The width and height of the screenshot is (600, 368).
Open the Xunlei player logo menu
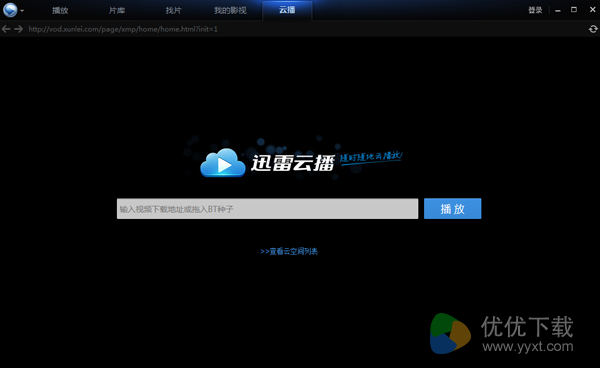click(x=10, y=10)
